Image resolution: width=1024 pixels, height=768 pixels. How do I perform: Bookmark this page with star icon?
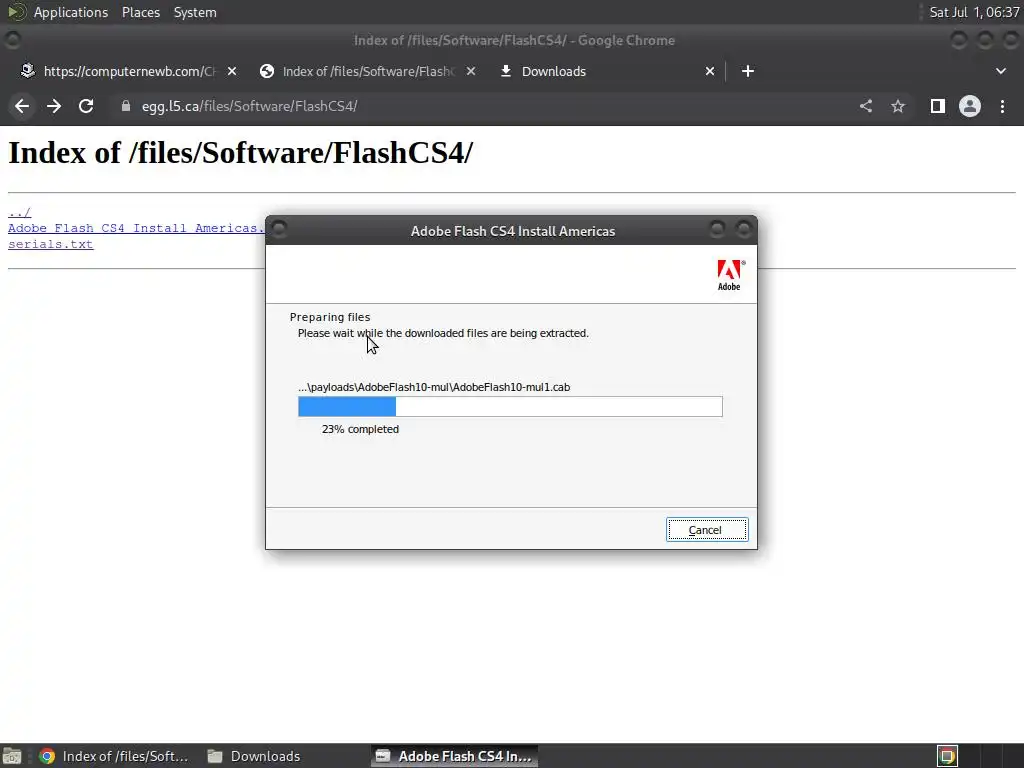point(898,106)
